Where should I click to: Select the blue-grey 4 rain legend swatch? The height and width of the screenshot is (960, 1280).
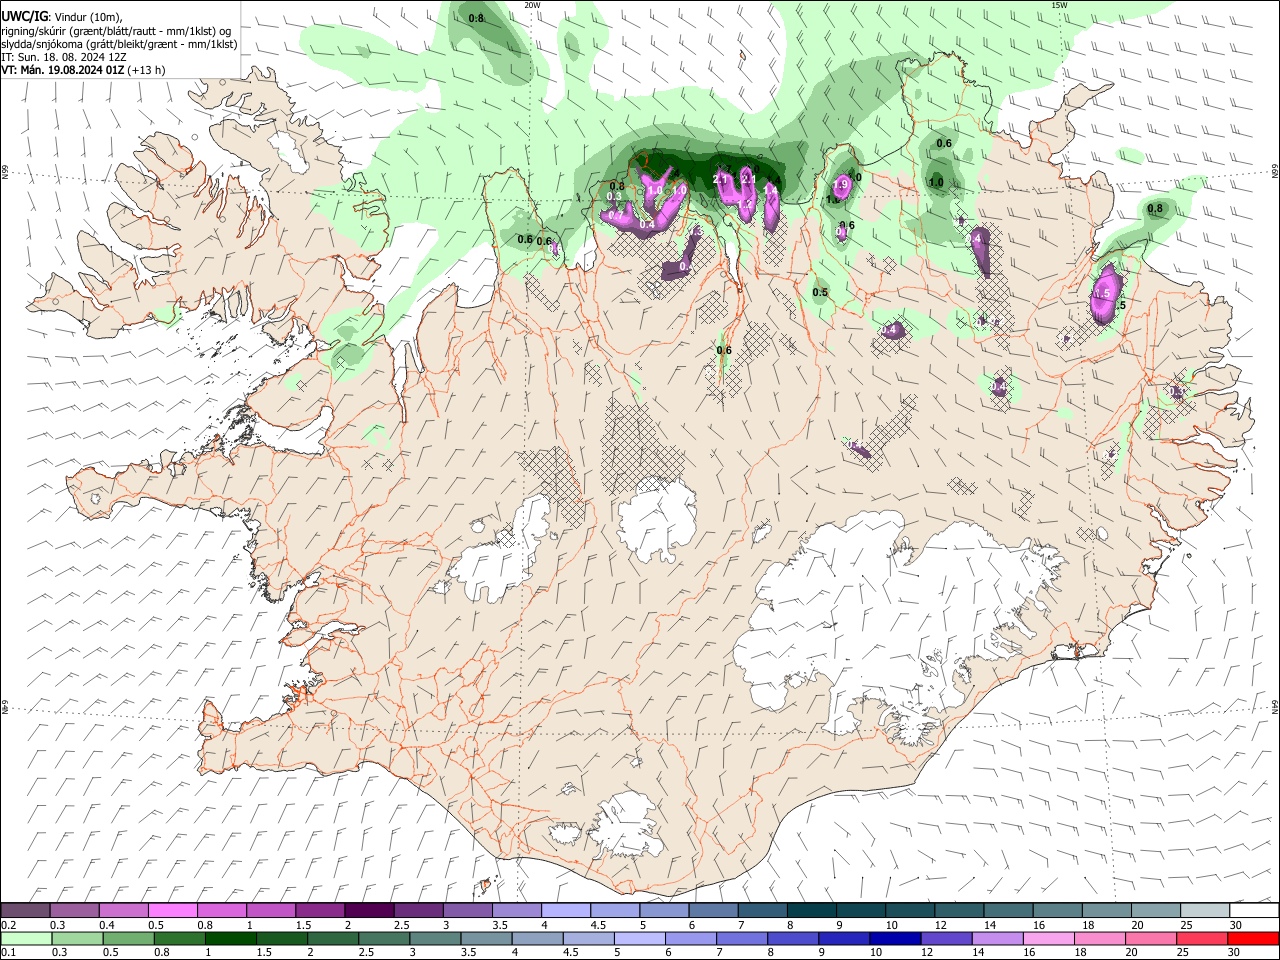coord(538,938)
